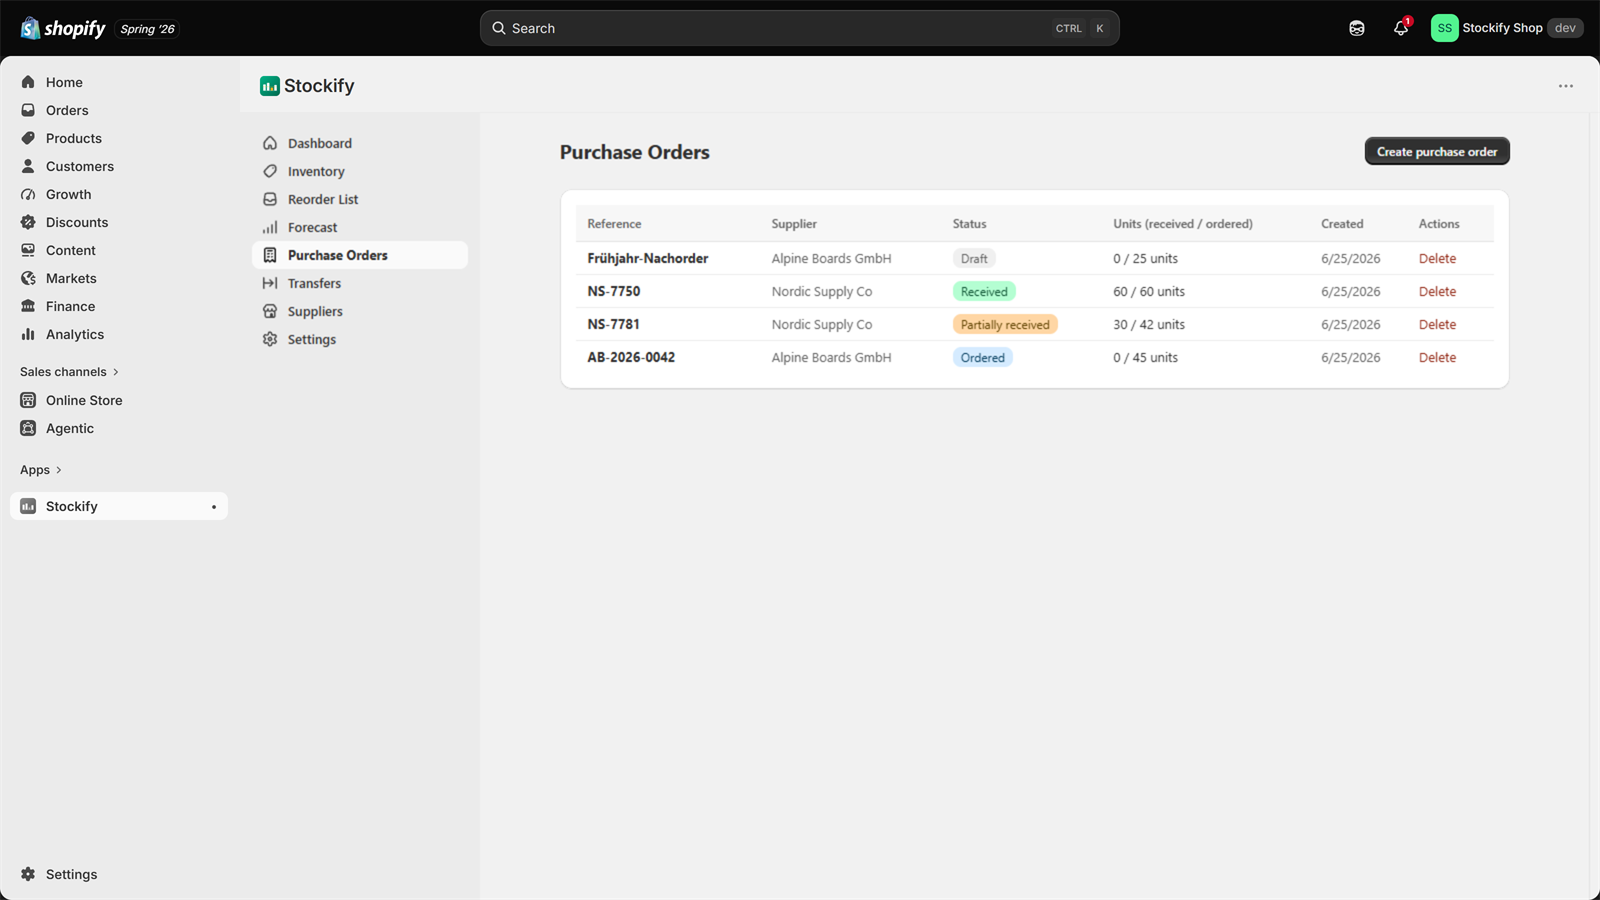This screenshot has width=1600, height=900.
Task: Click the Customers person icon
Action: (28, 166)
